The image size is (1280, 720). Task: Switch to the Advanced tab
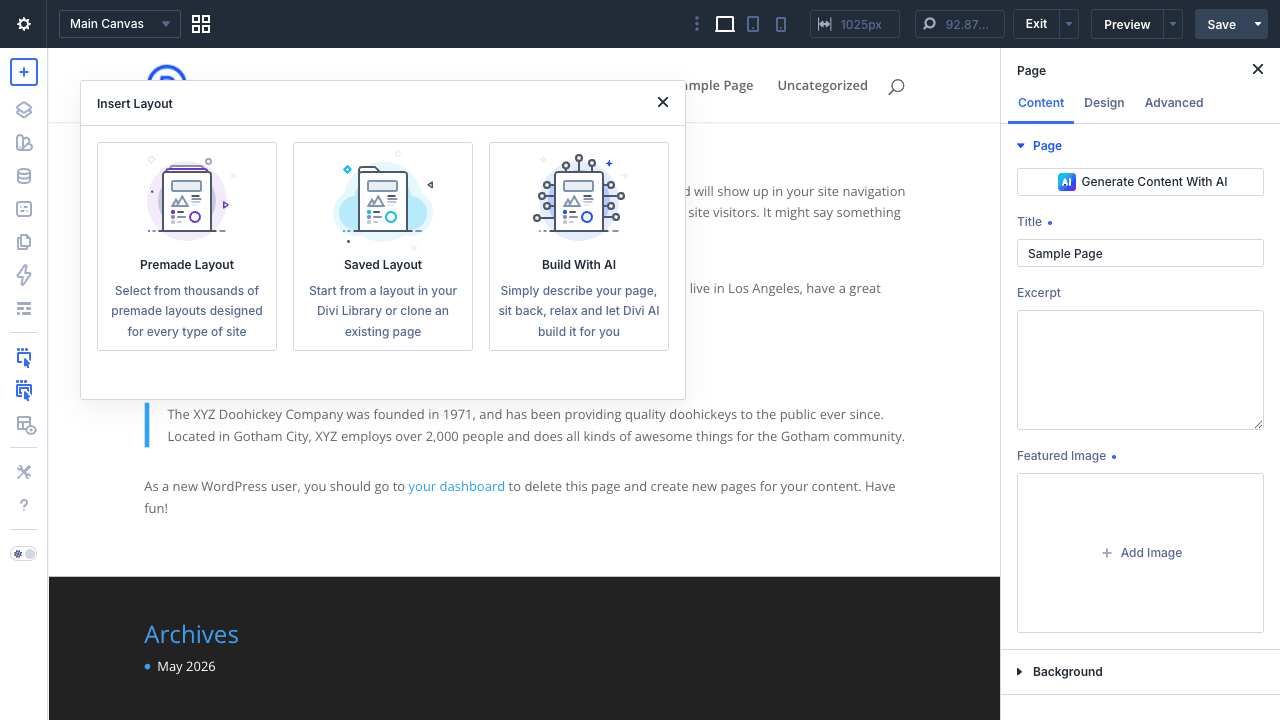tap(1174, 103)
